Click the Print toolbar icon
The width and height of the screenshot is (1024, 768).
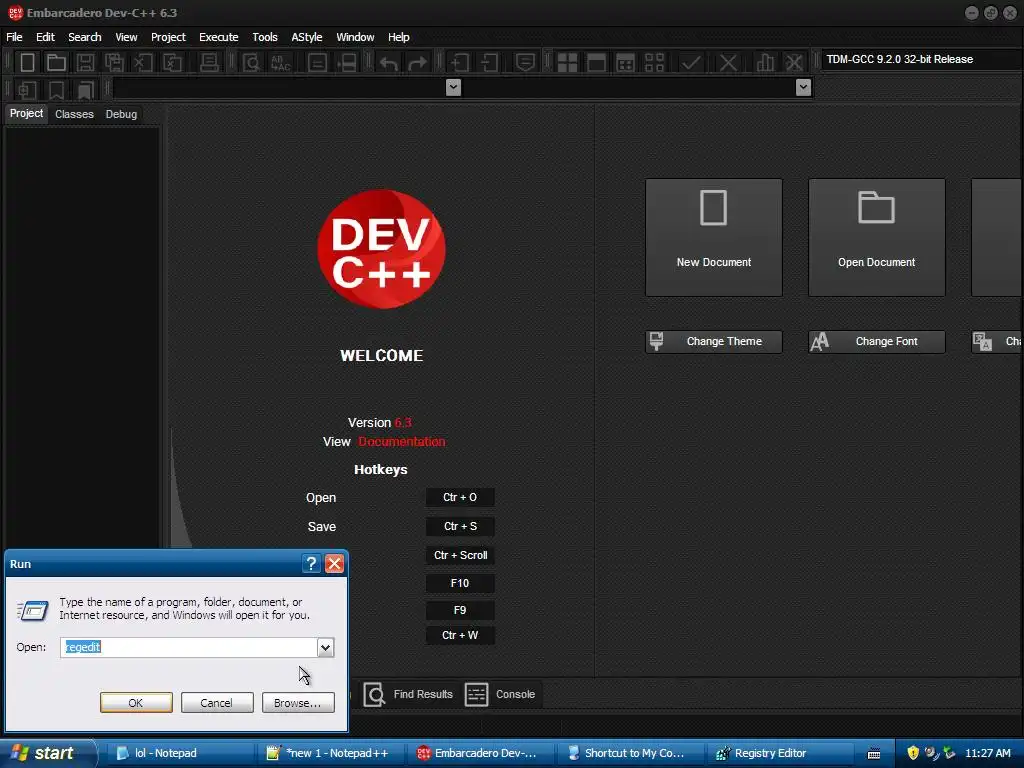coord(209,63)
